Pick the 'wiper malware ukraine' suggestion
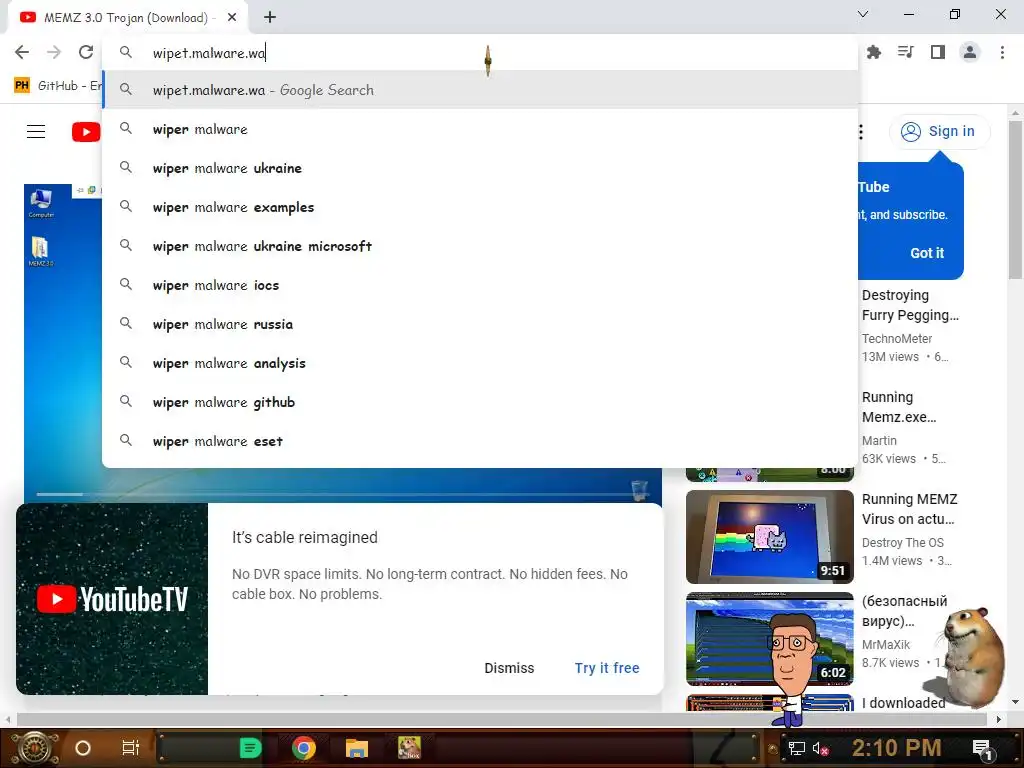This screenshot has width=1024, height=768. point(480,168)
